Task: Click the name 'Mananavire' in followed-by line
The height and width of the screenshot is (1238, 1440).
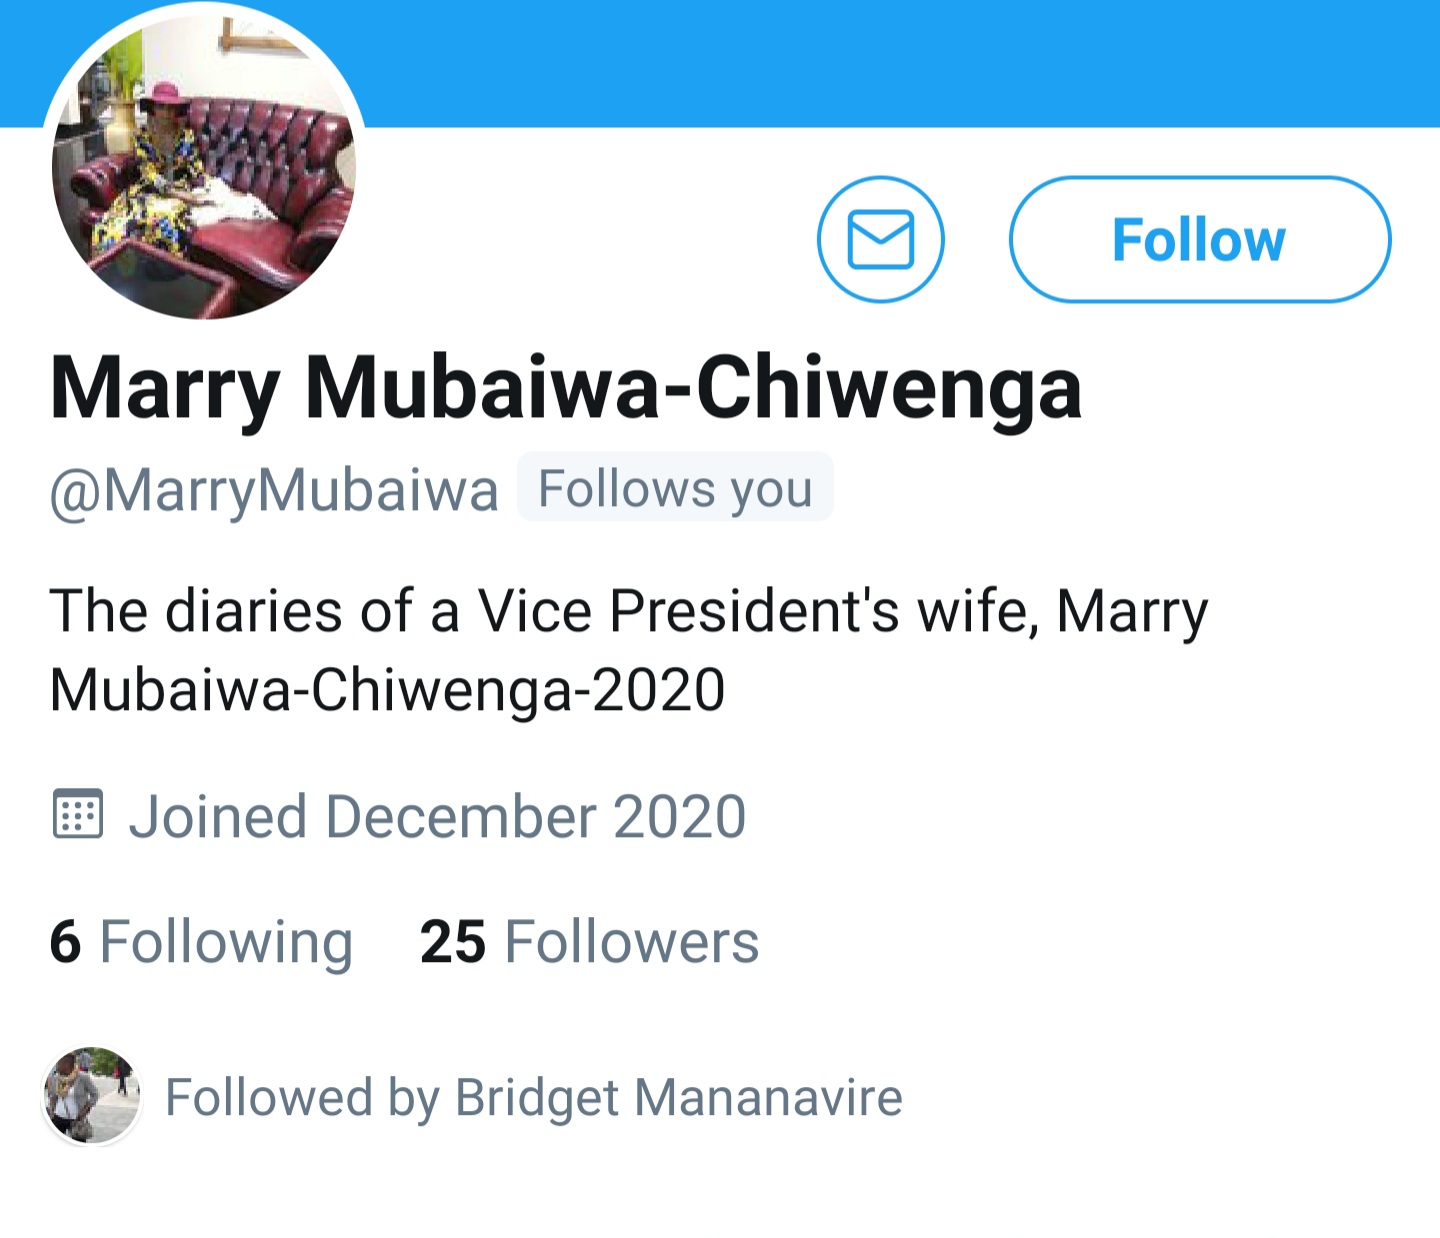Action: pos(768,1097)
